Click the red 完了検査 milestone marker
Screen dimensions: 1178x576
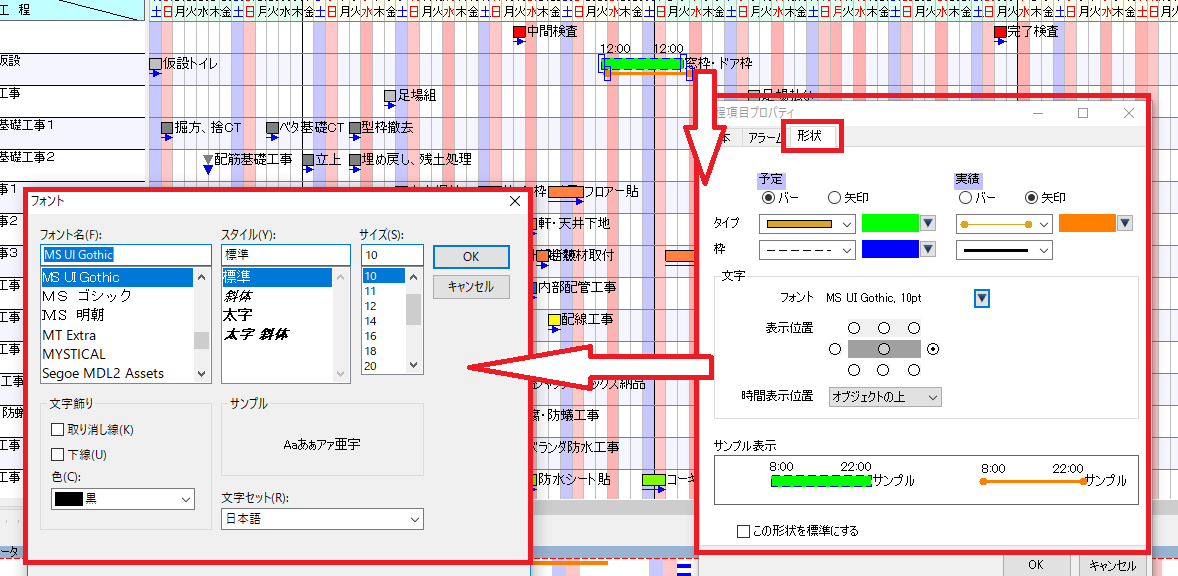[1000, 32]
